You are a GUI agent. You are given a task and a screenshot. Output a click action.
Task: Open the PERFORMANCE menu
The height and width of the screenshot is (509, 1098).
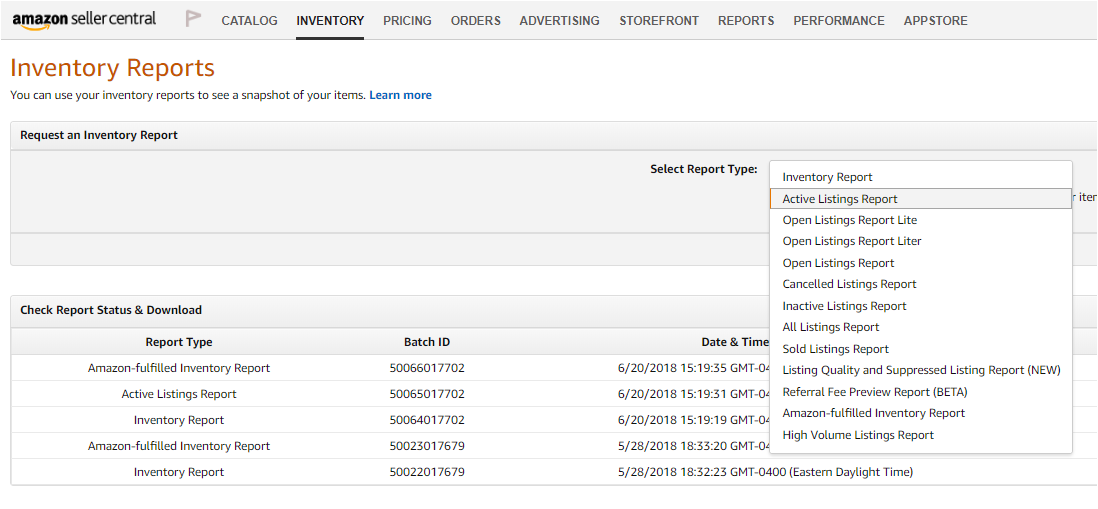[x=839, y=21]
